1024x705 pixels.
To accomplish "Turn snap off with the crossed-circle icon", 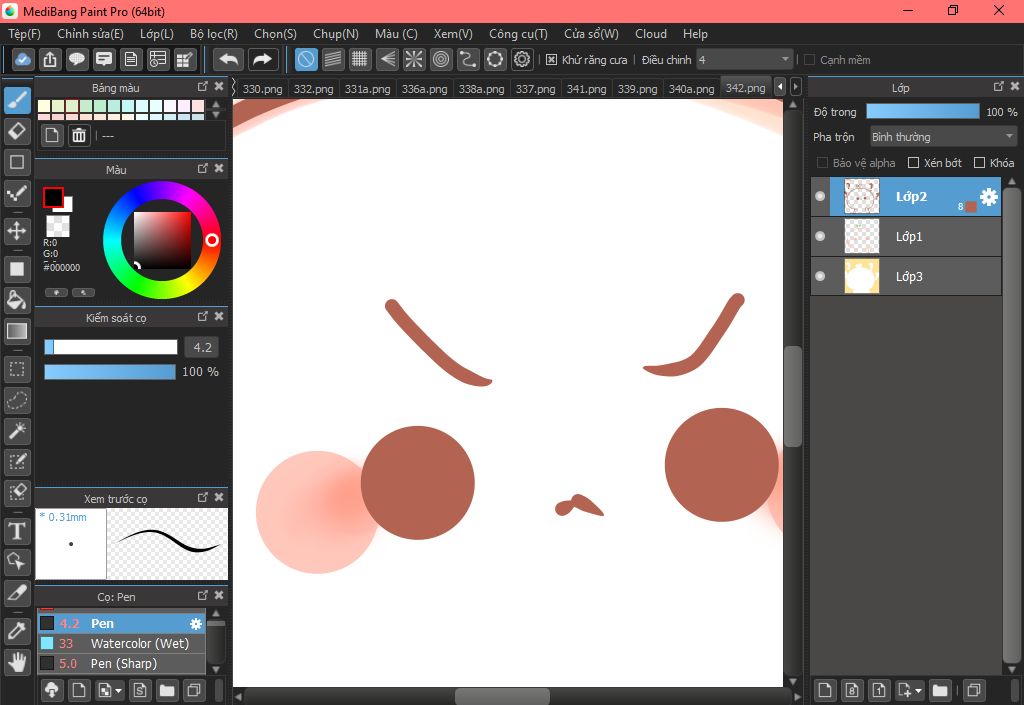I will (306, 59).
